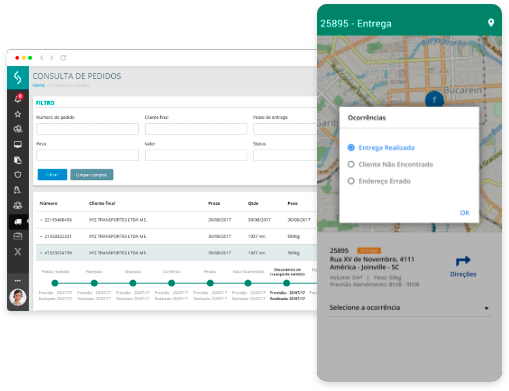Click Conferido timeline dot
This screenshot has width=509, height=391.
coord(171,283)
